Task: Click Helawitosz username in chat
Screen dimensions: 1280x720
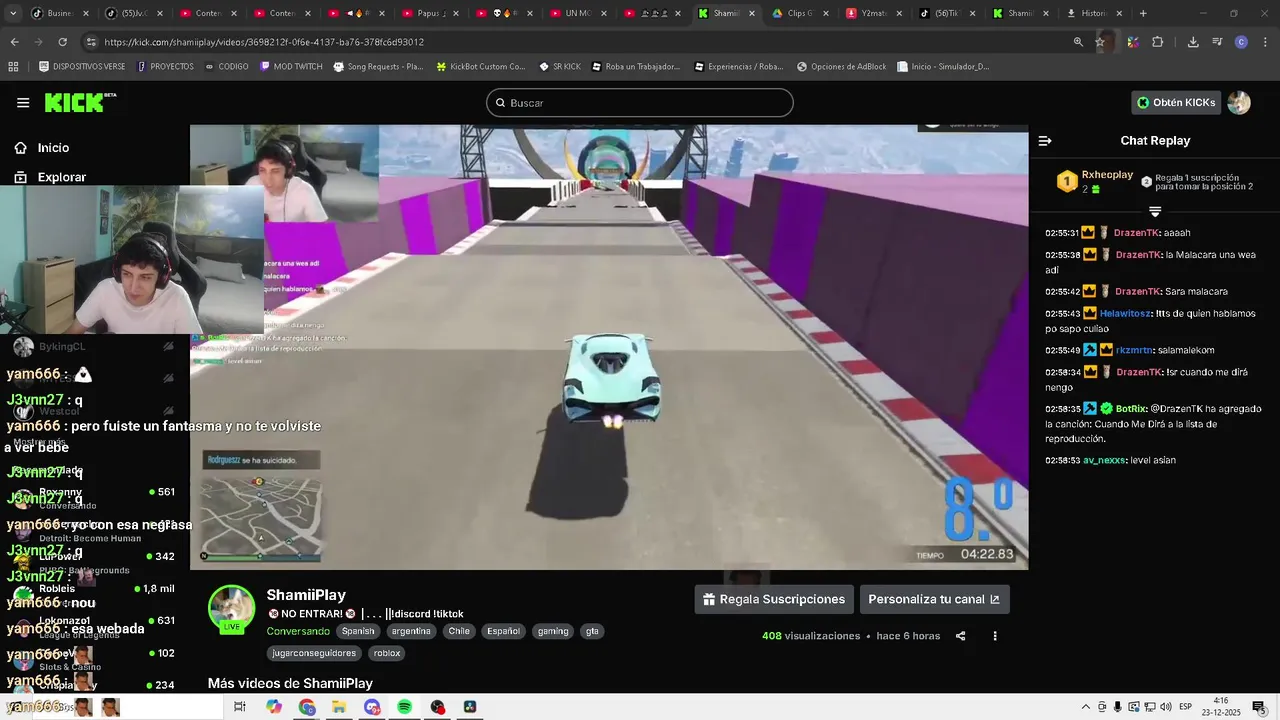Action: coord(1125,313)
